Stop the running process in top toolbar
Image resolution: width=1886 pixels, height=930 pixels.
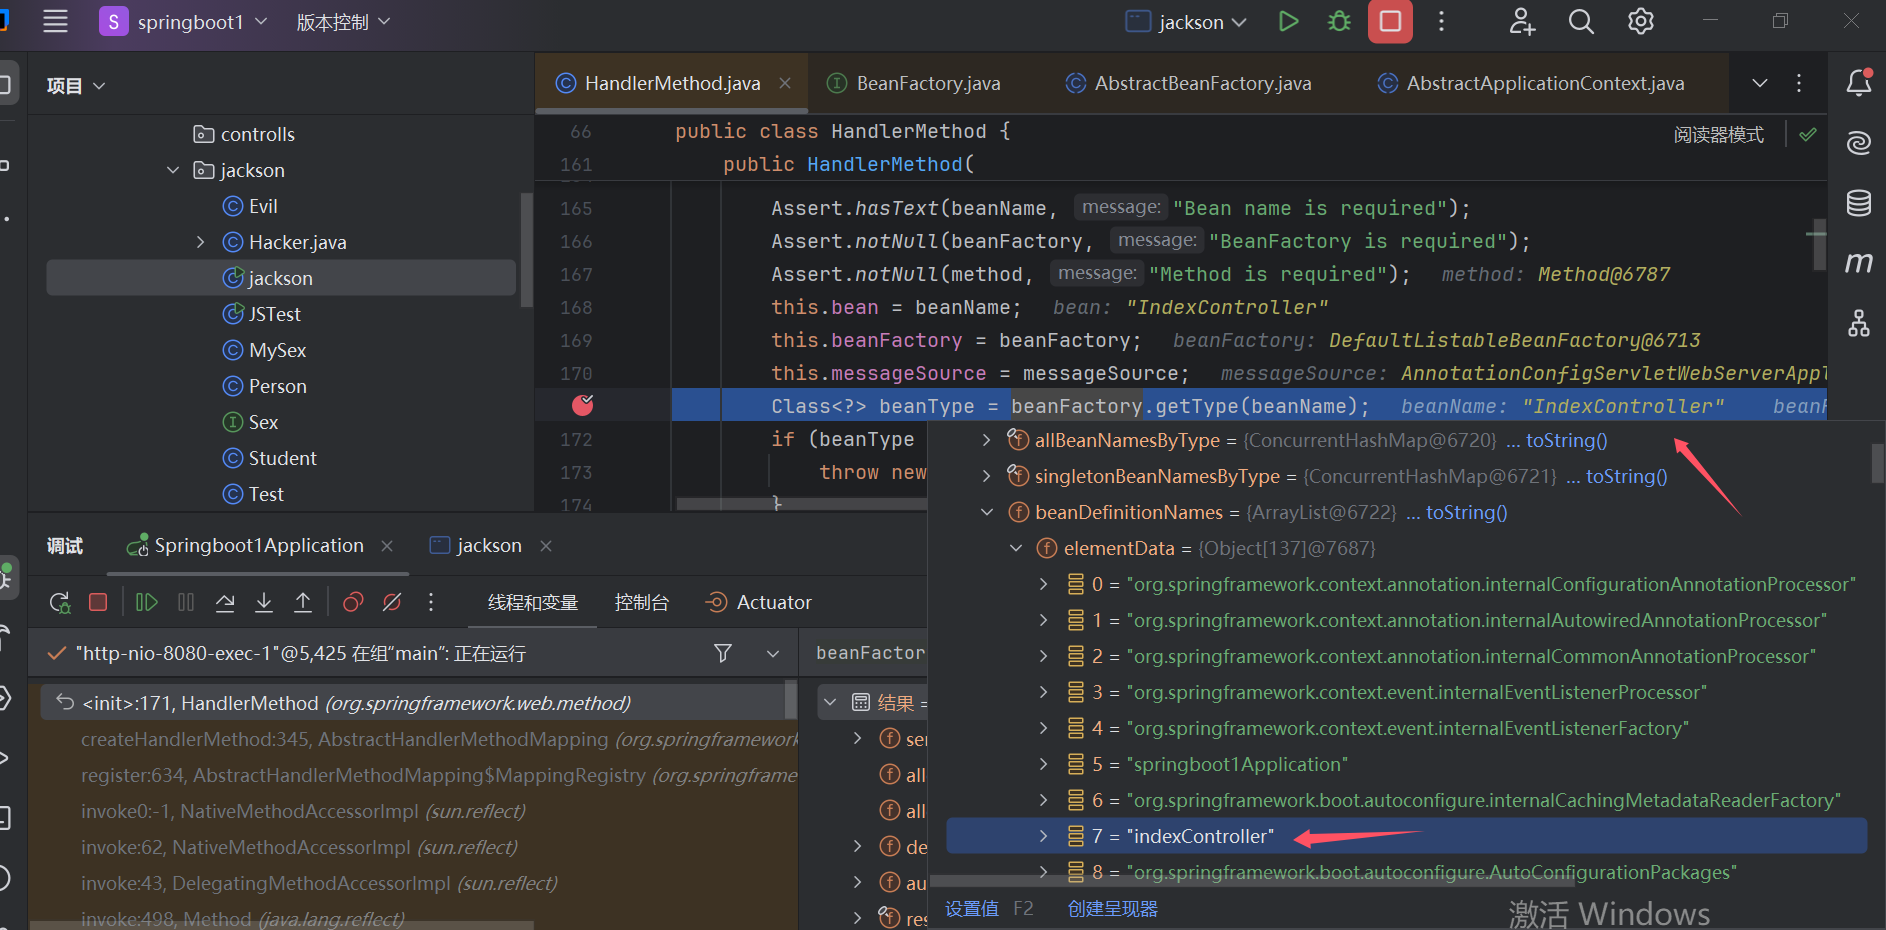1390,21
